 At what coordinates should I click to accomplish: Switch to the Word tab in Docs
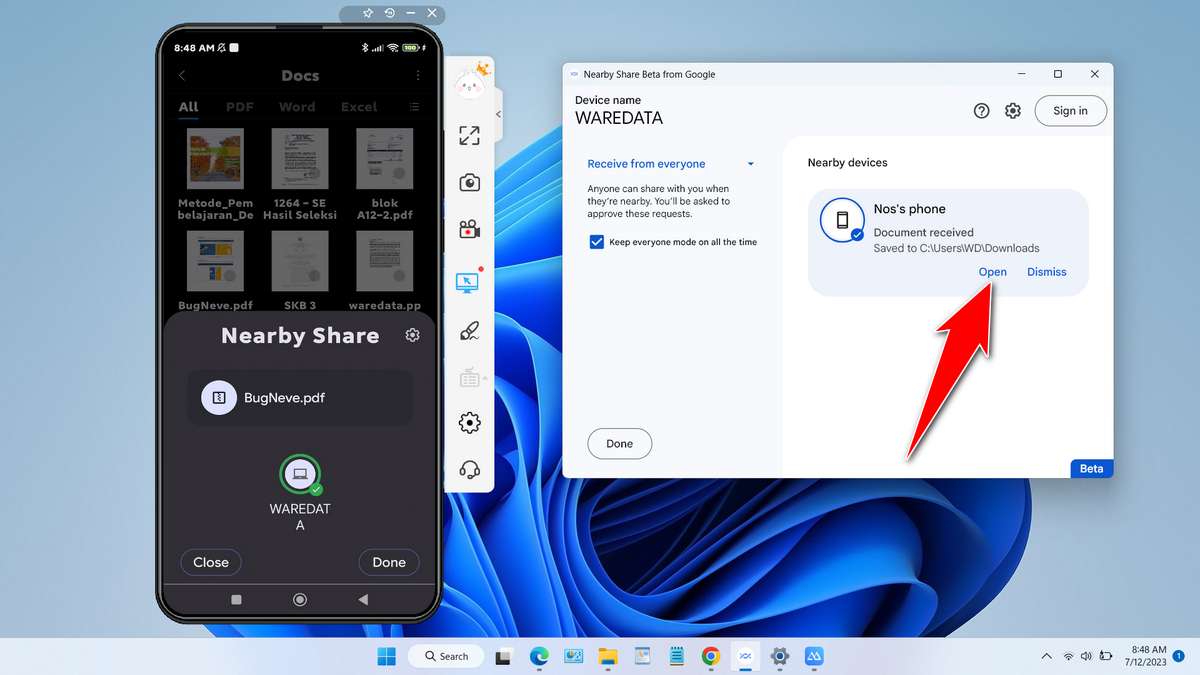[x=297, y=107]
